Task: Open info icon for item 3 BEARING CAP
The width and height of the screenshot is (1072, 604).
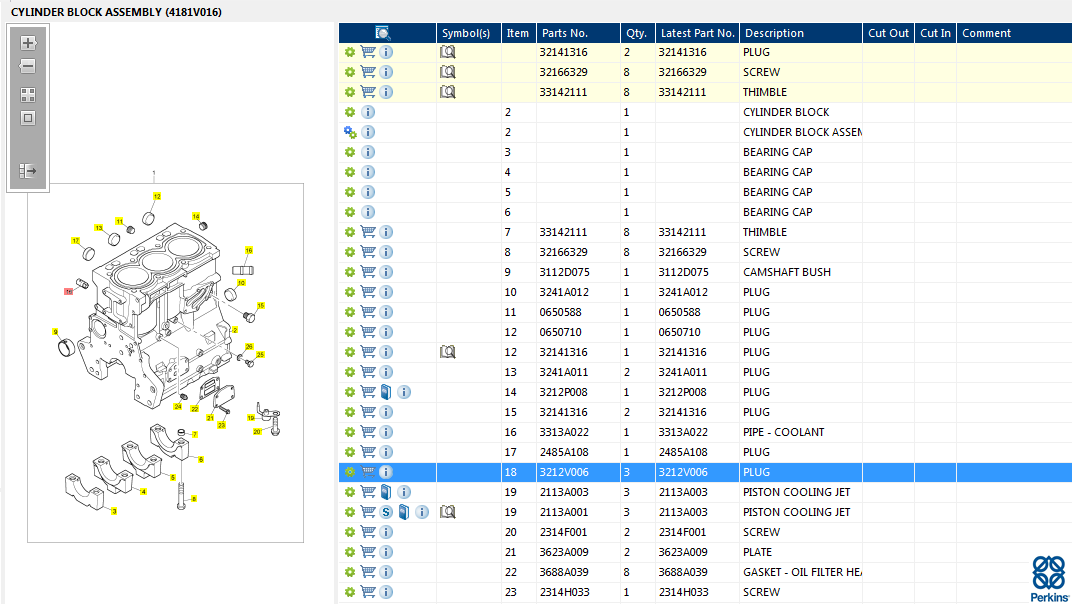Action: click(368, 152)
